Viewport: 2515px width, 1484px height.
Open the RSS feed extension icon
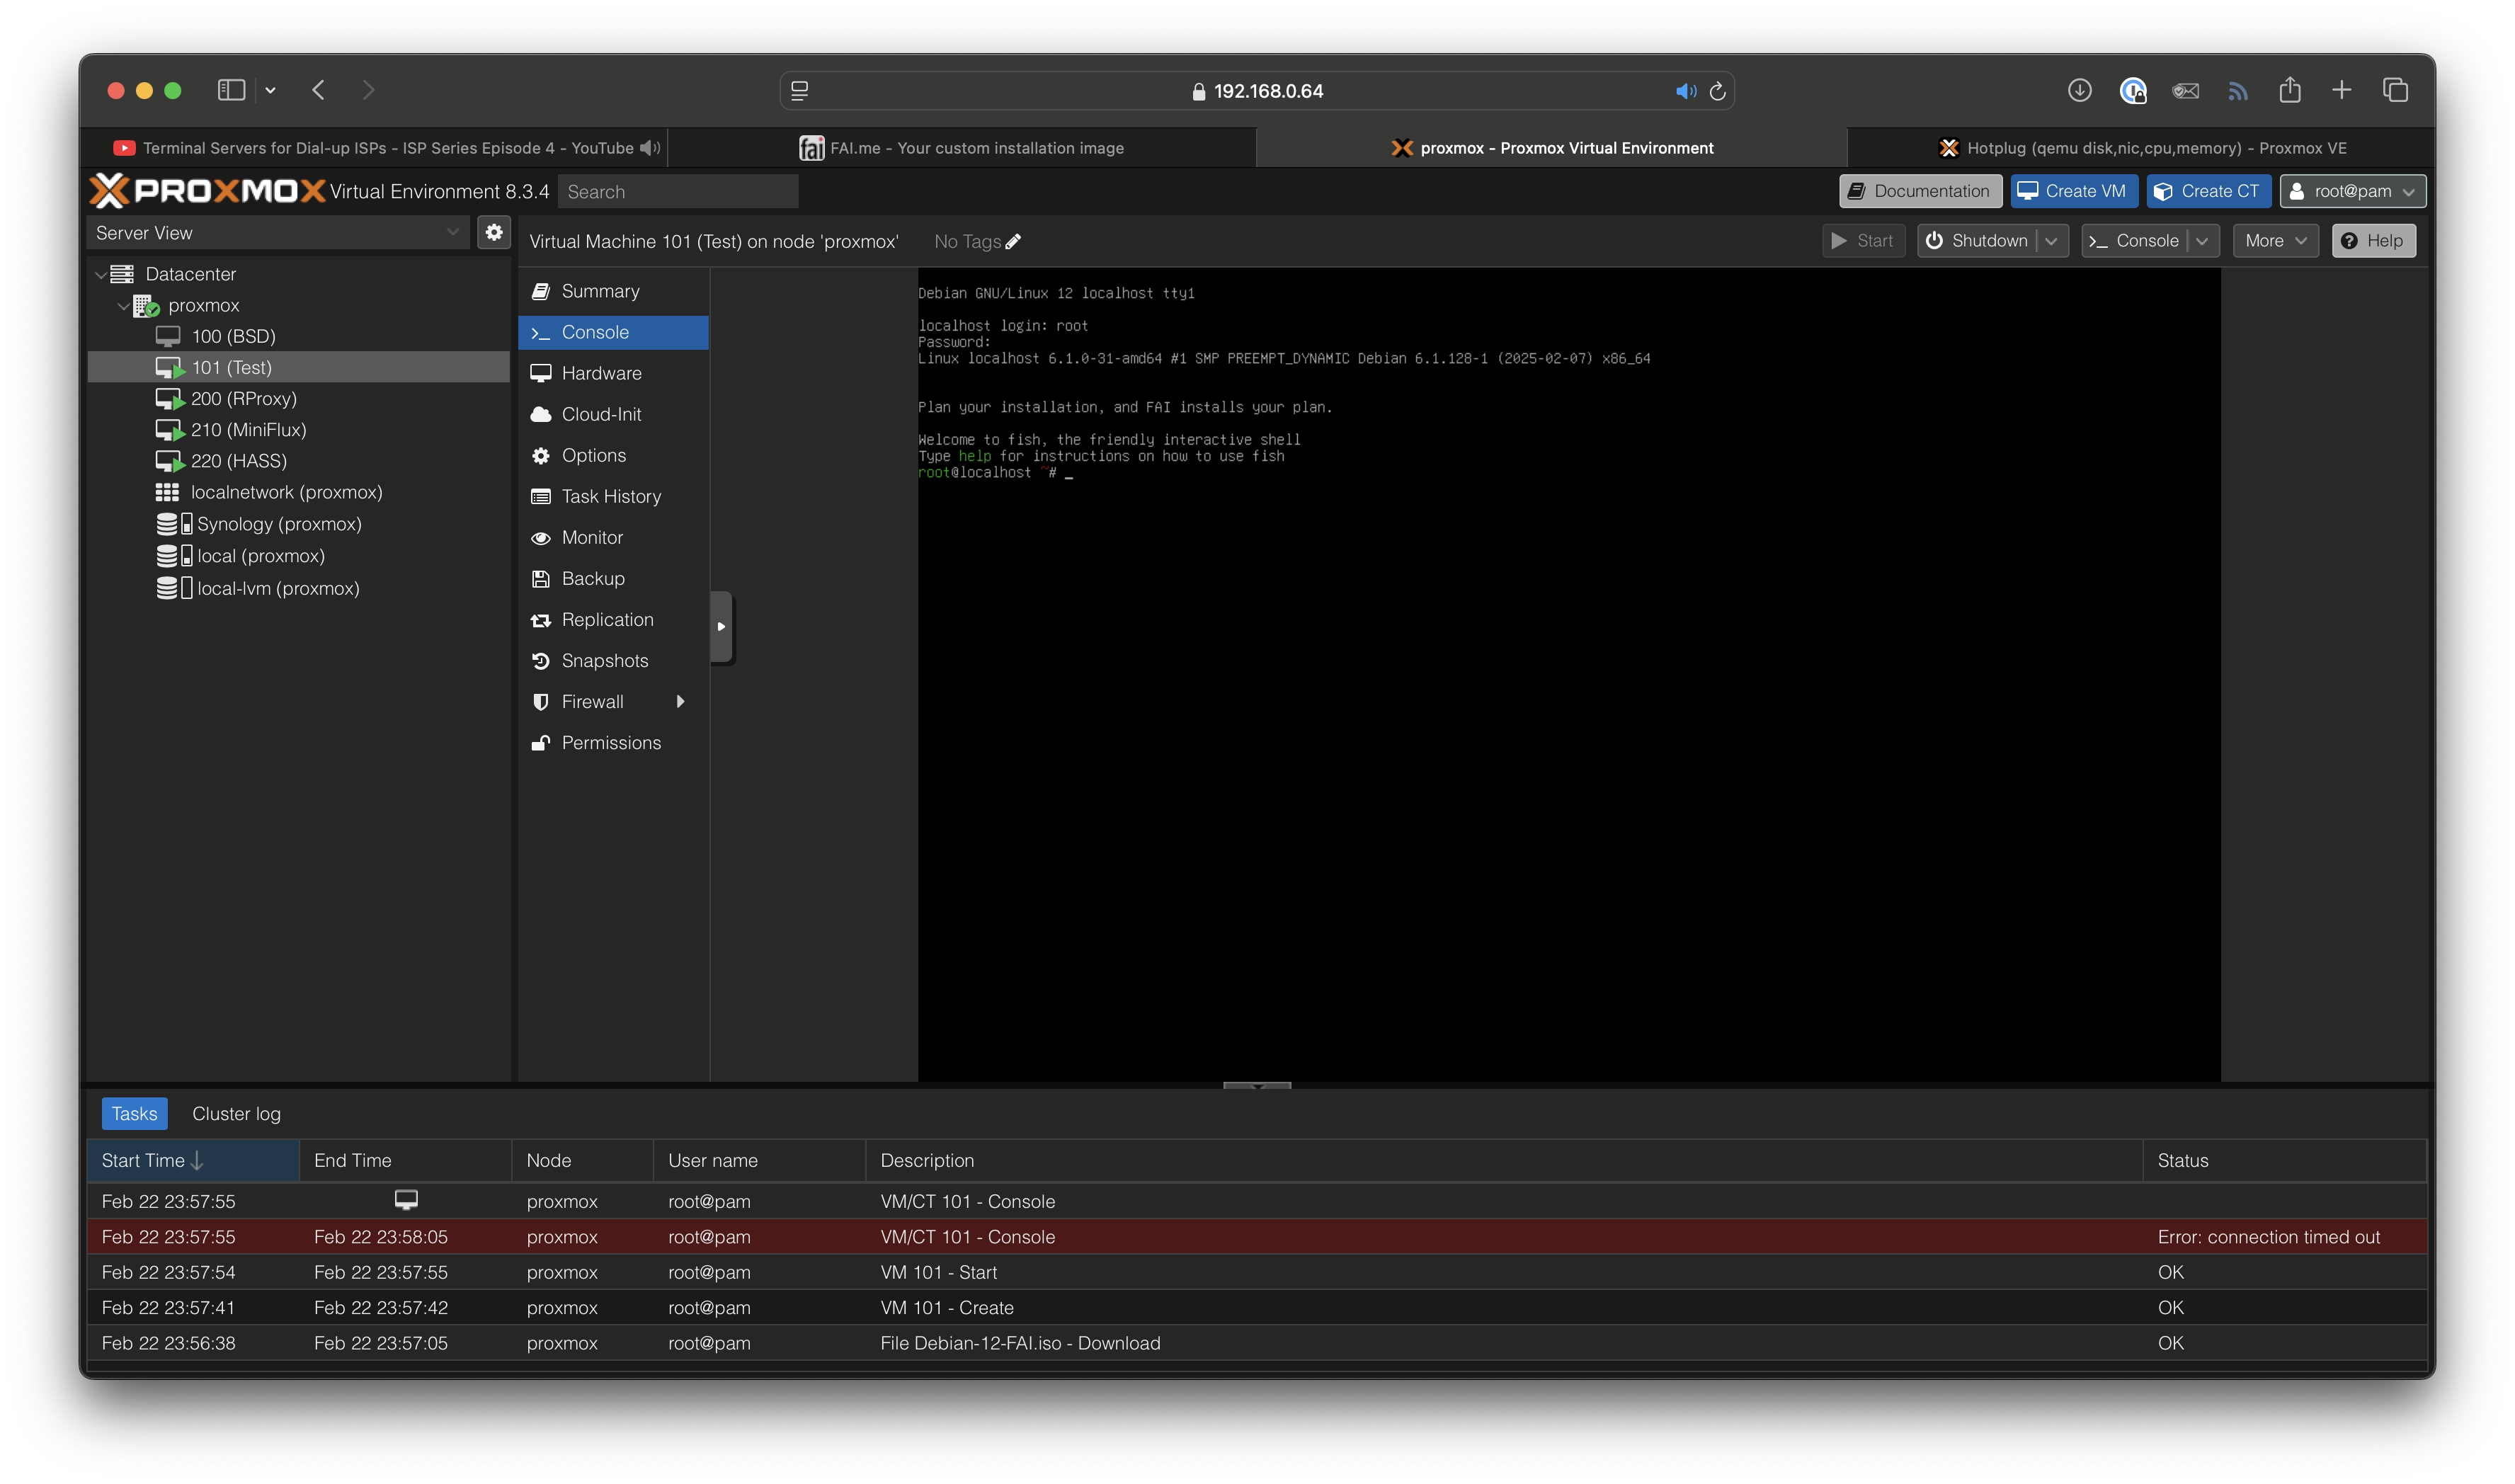coord(2238,91)
